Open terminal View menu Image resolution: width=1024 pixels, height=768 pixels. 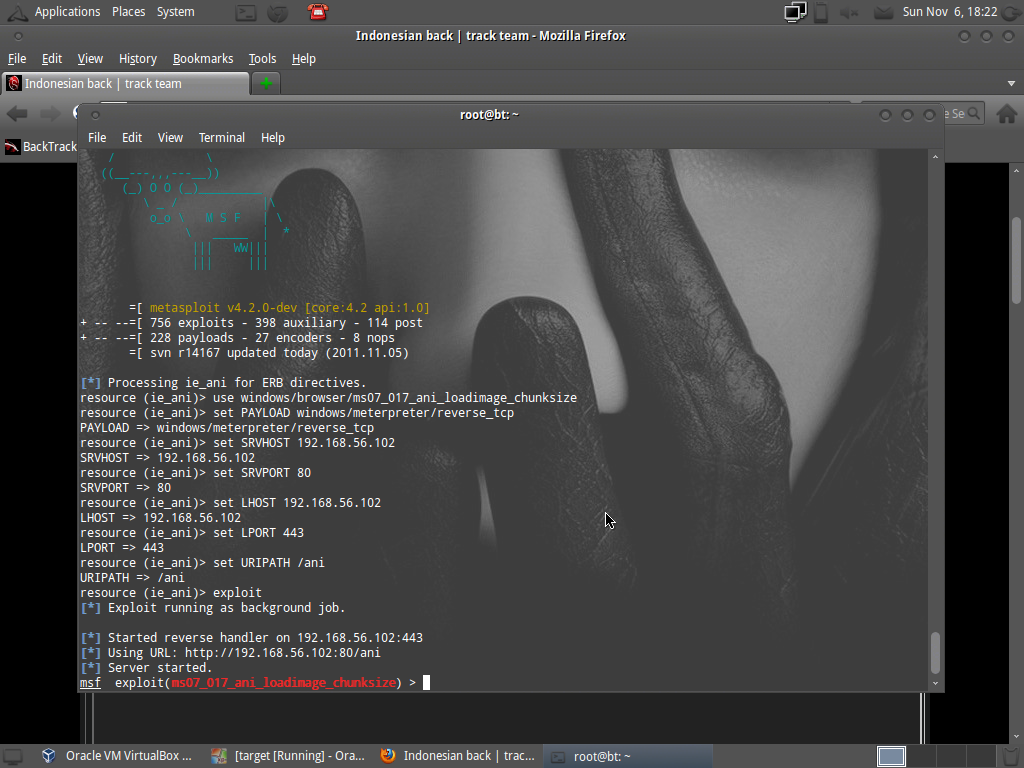pos(170,138)
